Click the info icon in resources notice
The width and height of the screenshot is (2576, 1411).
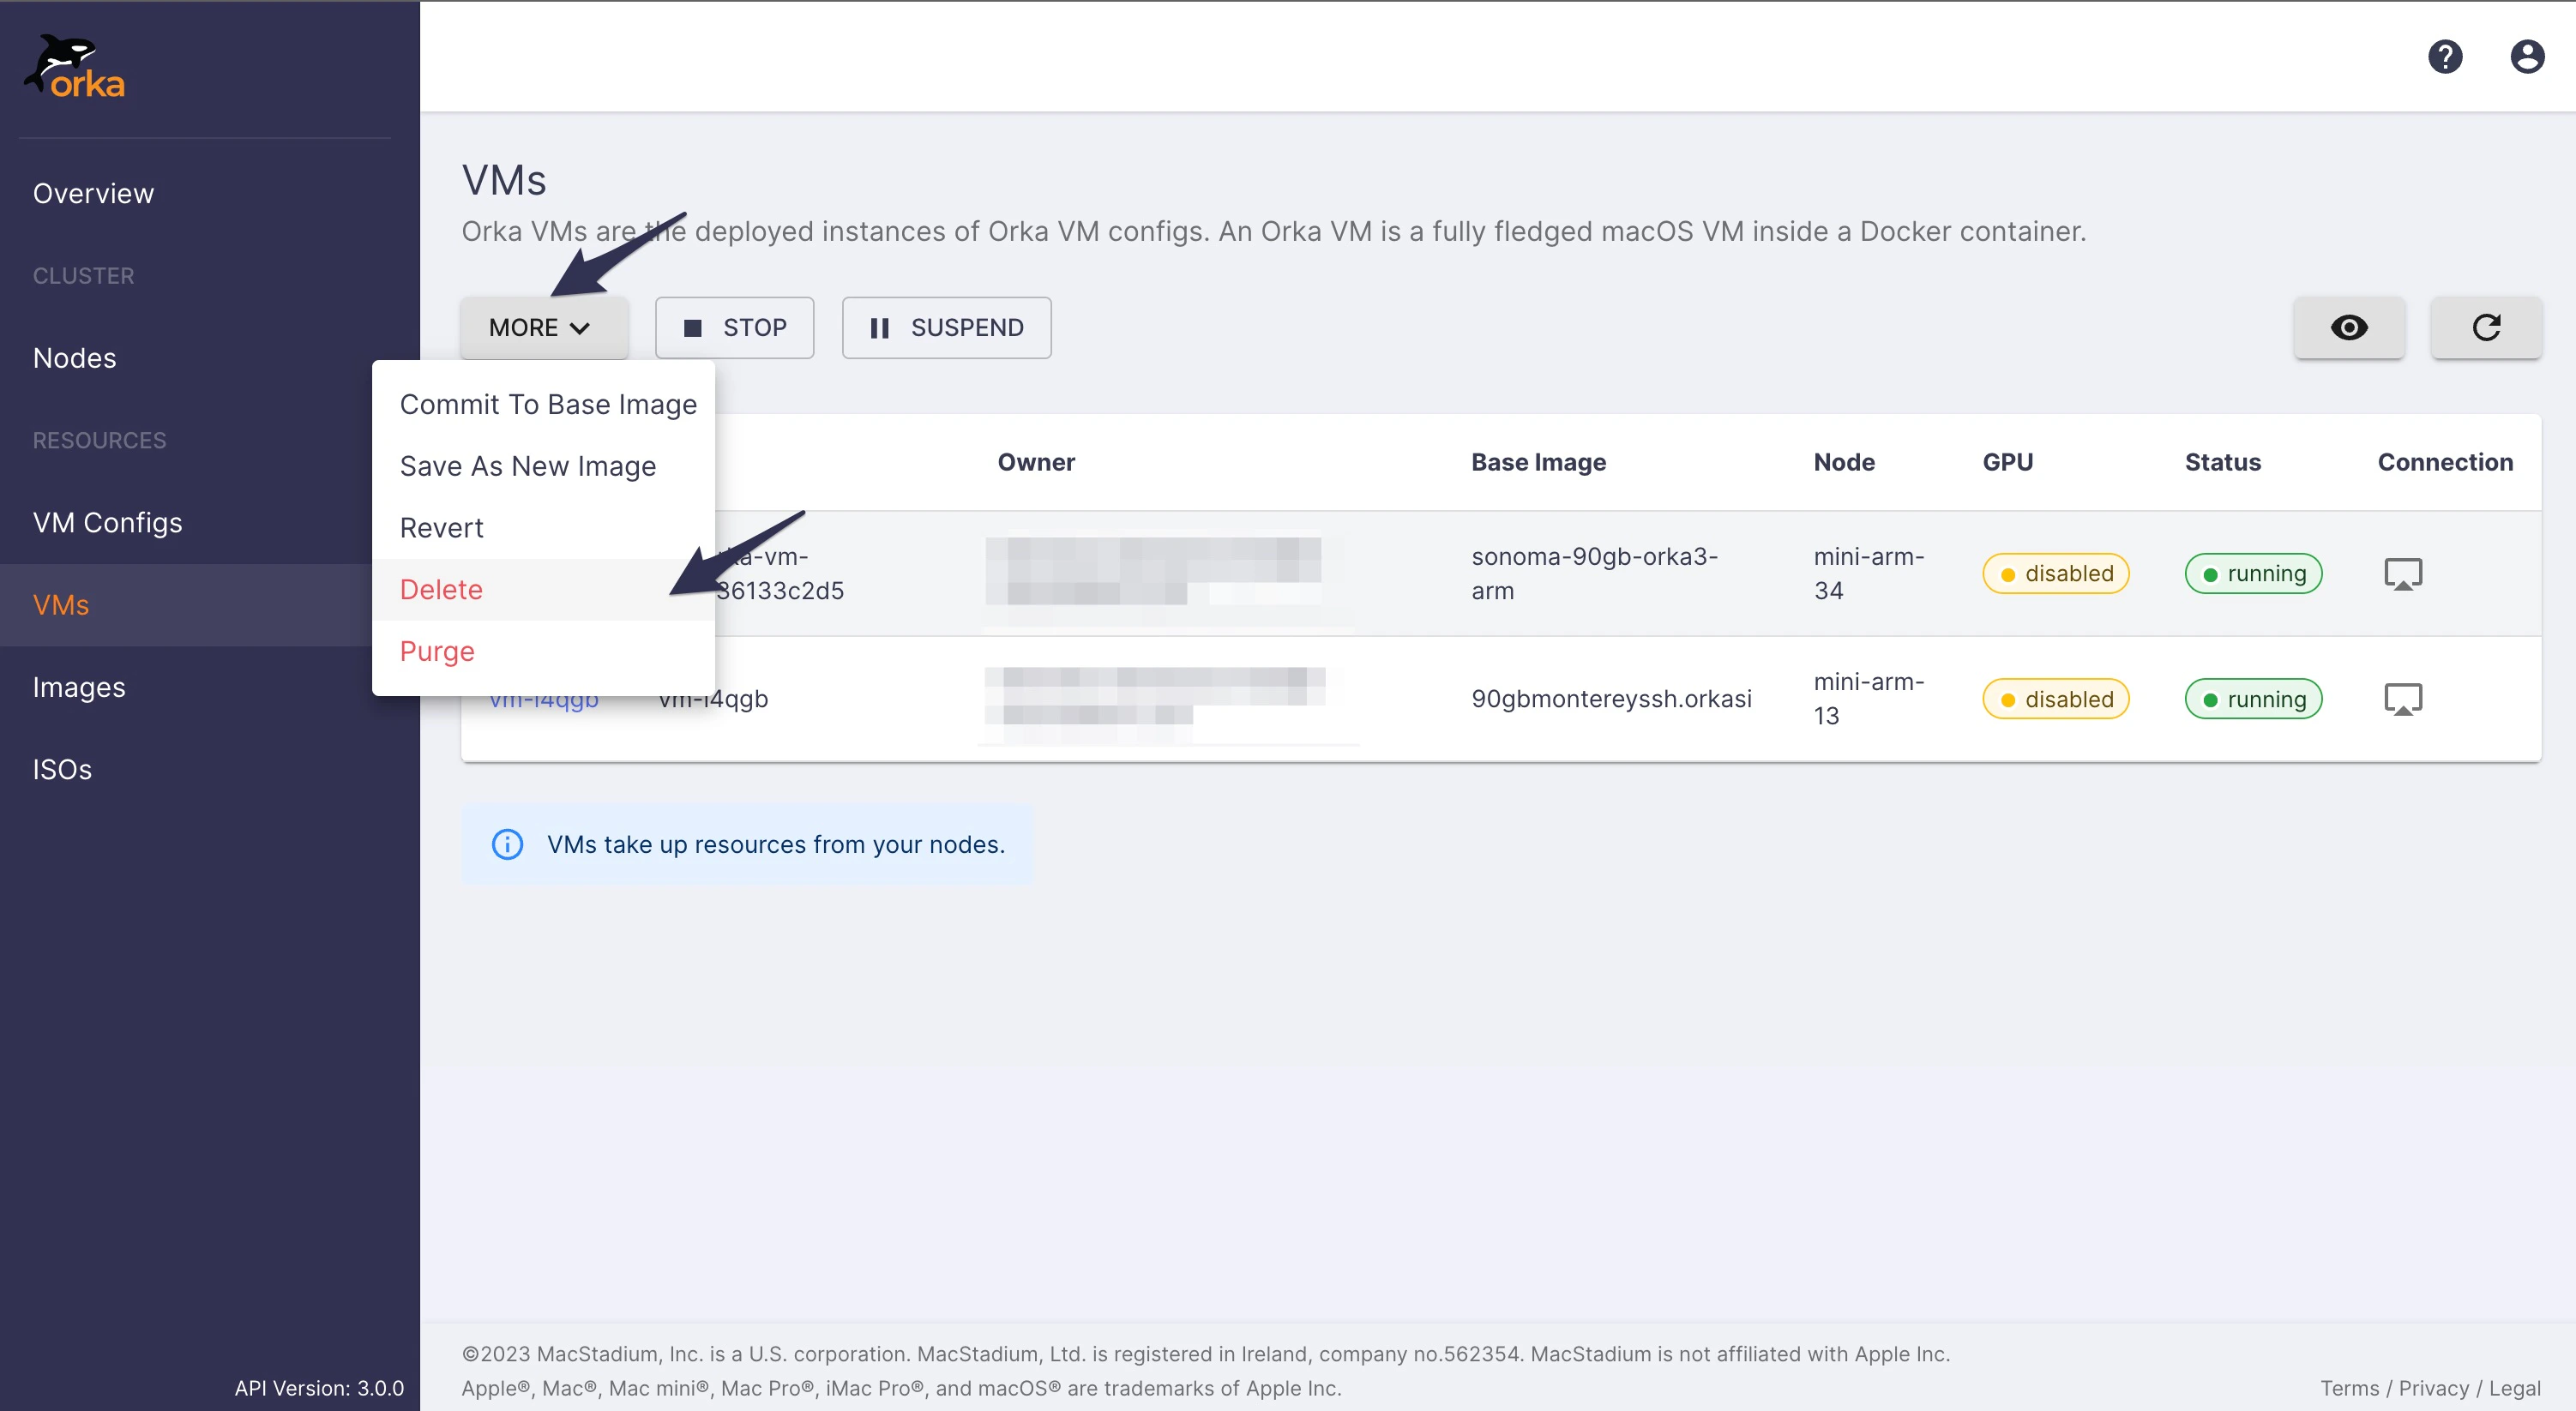[508, 844]
